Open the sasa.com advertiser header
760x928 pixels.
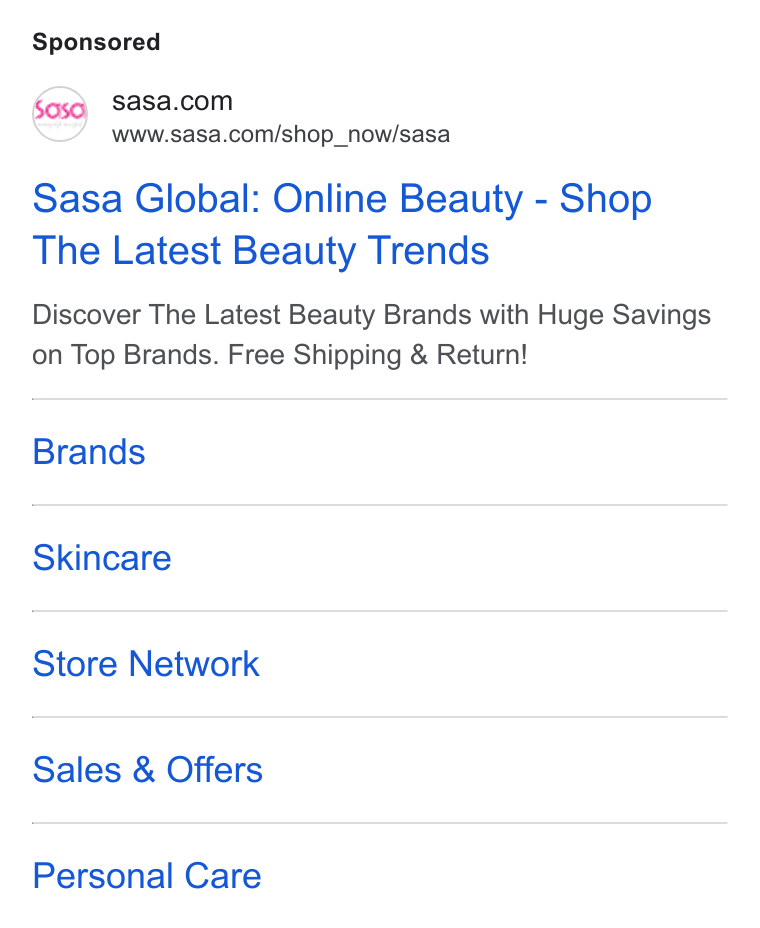tap(241, 114)
